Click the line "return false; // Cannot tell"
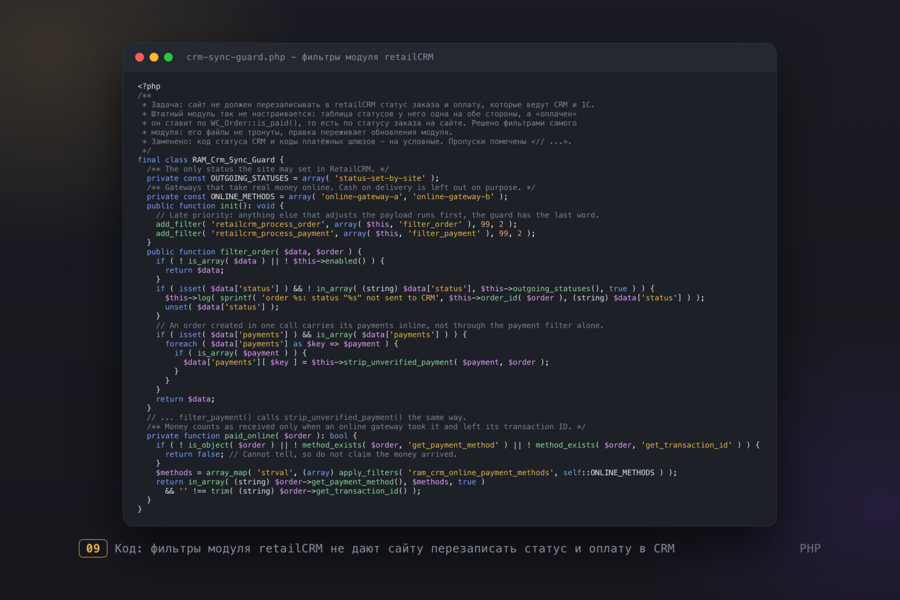 [x=311, y=454]
